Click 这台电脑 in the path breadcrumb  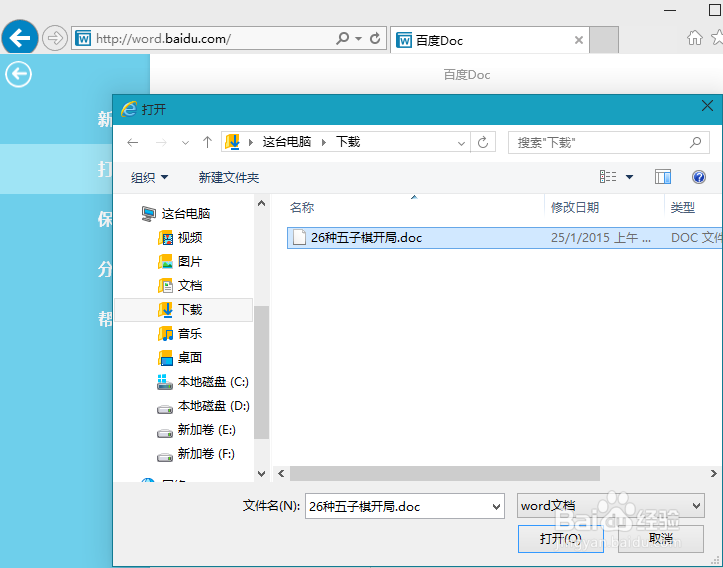tap(287, 142)
